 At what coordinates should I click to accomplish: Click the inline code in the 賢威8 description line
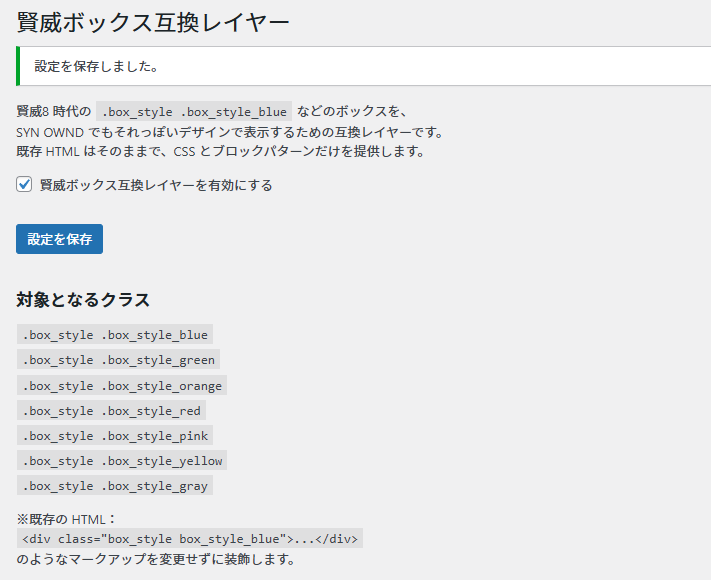(x=194, y=112)
